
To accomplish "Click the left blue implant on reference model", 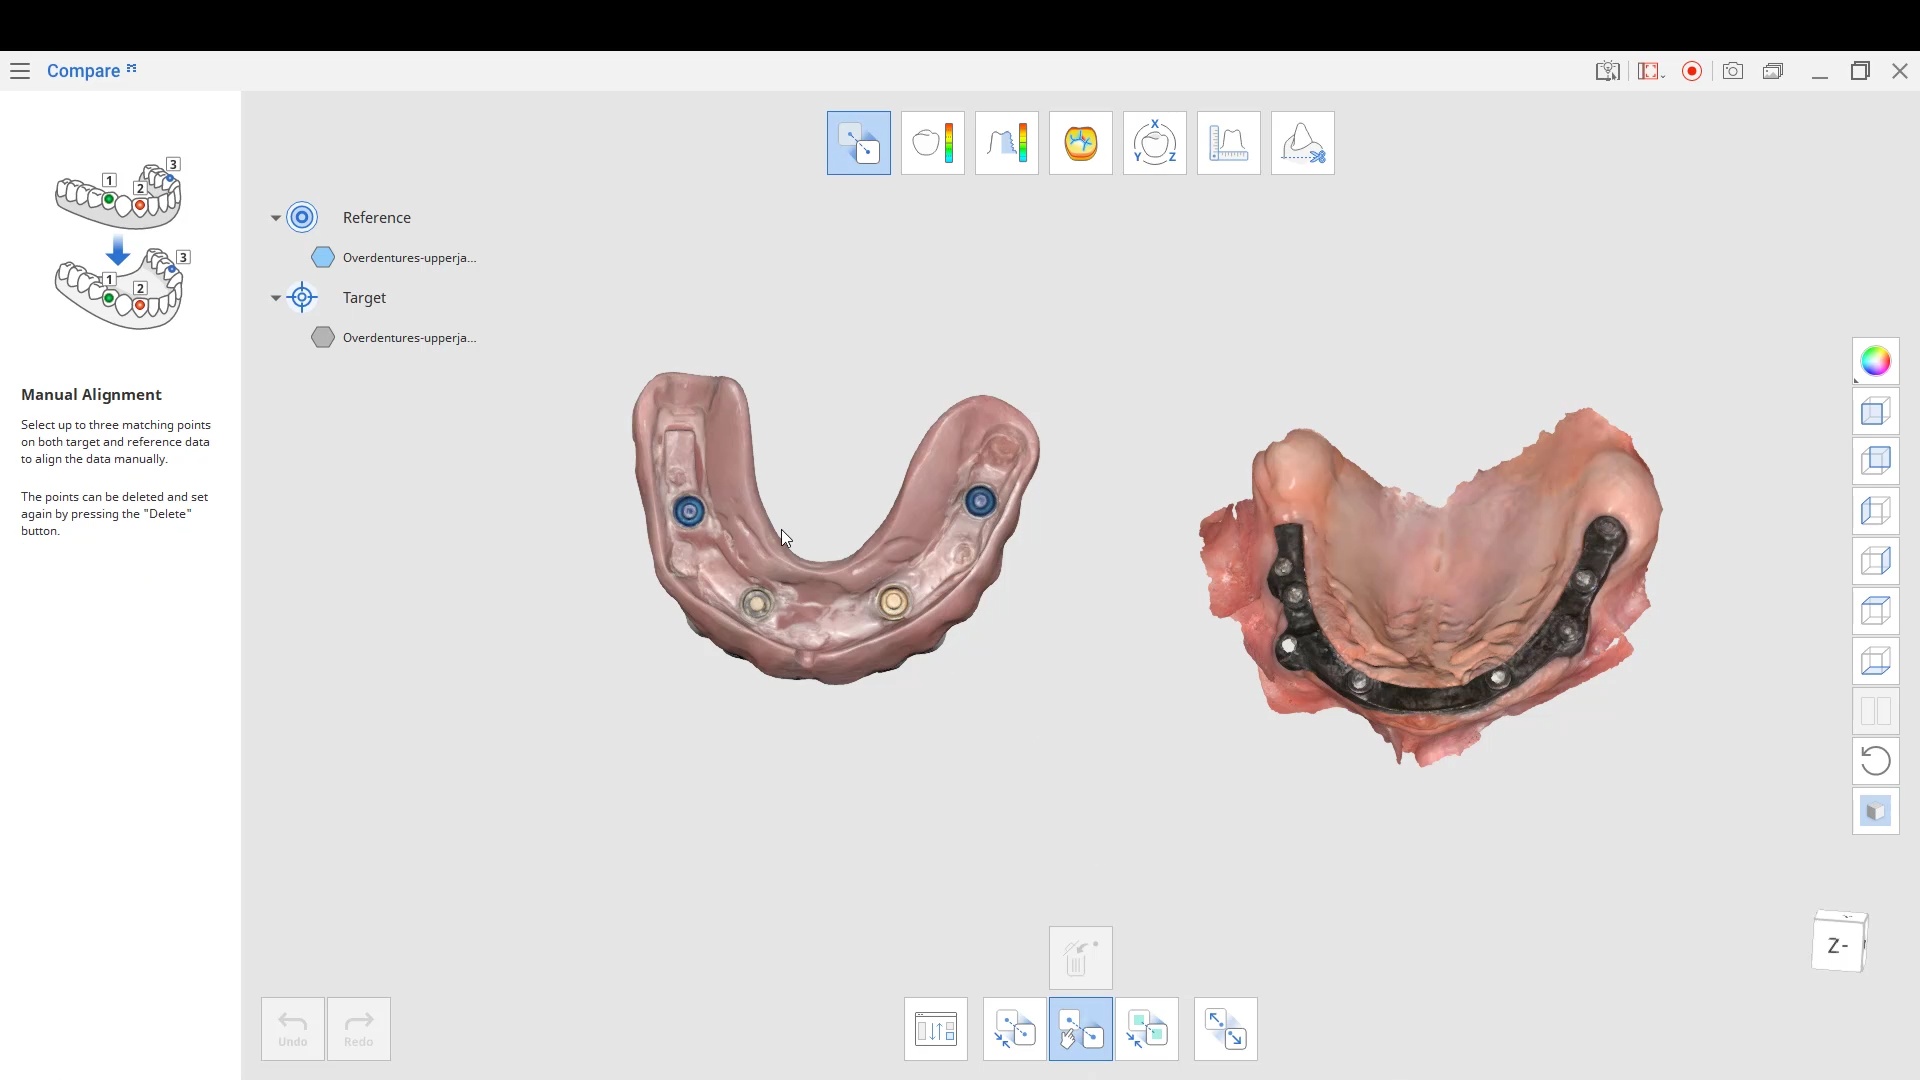I will click(689, 512).
